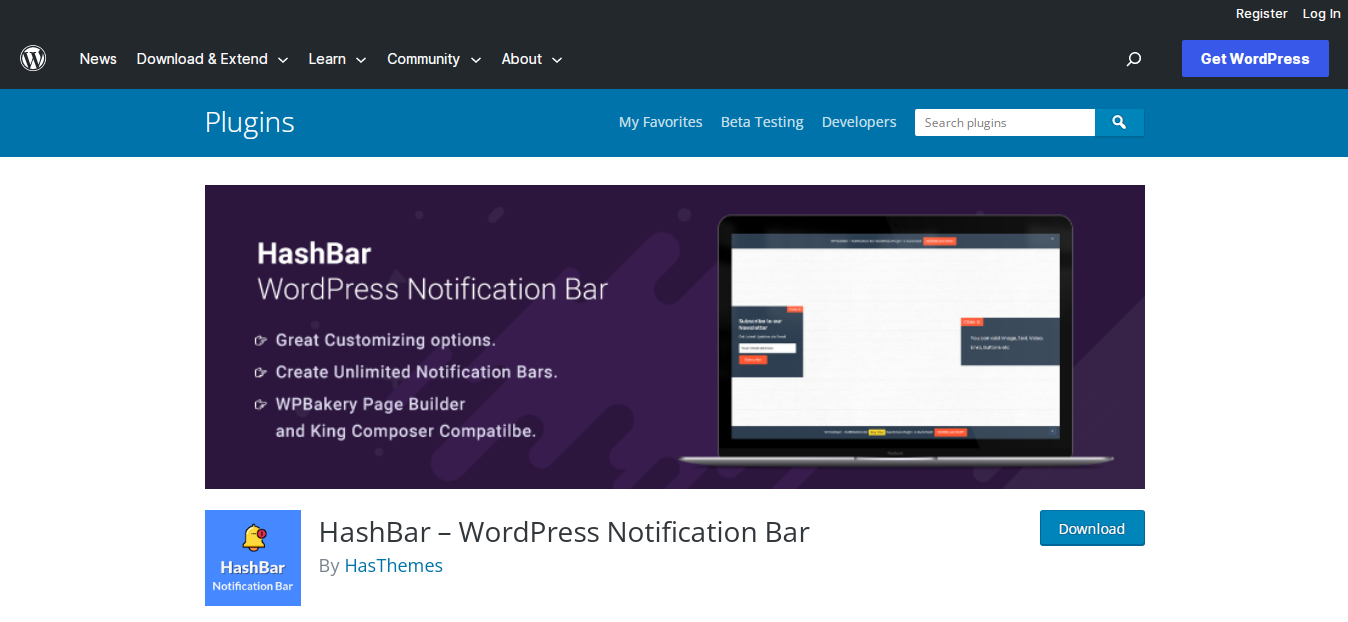Click the HashBar – WordPress Notification Bar title
The width and height of the screenshot is (1348, 622).
(x=564, y=531)
